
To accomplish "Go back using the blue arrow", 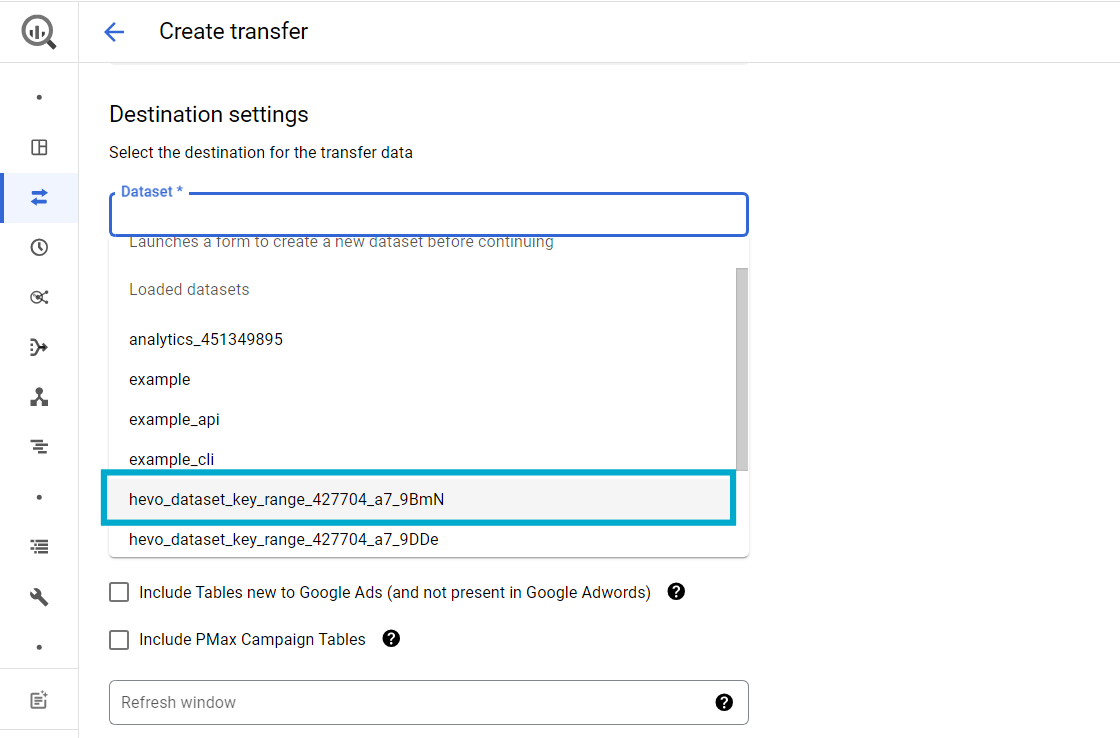I will [x=114, y=31].
